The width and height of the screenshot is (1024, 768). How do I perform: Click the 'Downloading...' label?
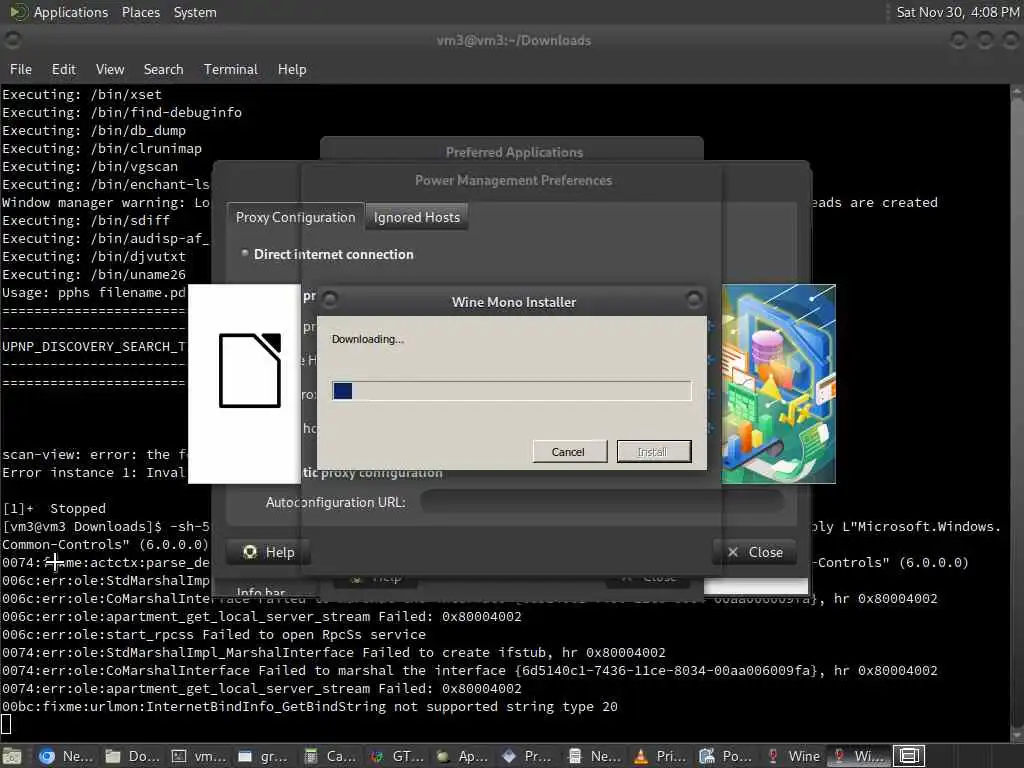tap(368, 339)
